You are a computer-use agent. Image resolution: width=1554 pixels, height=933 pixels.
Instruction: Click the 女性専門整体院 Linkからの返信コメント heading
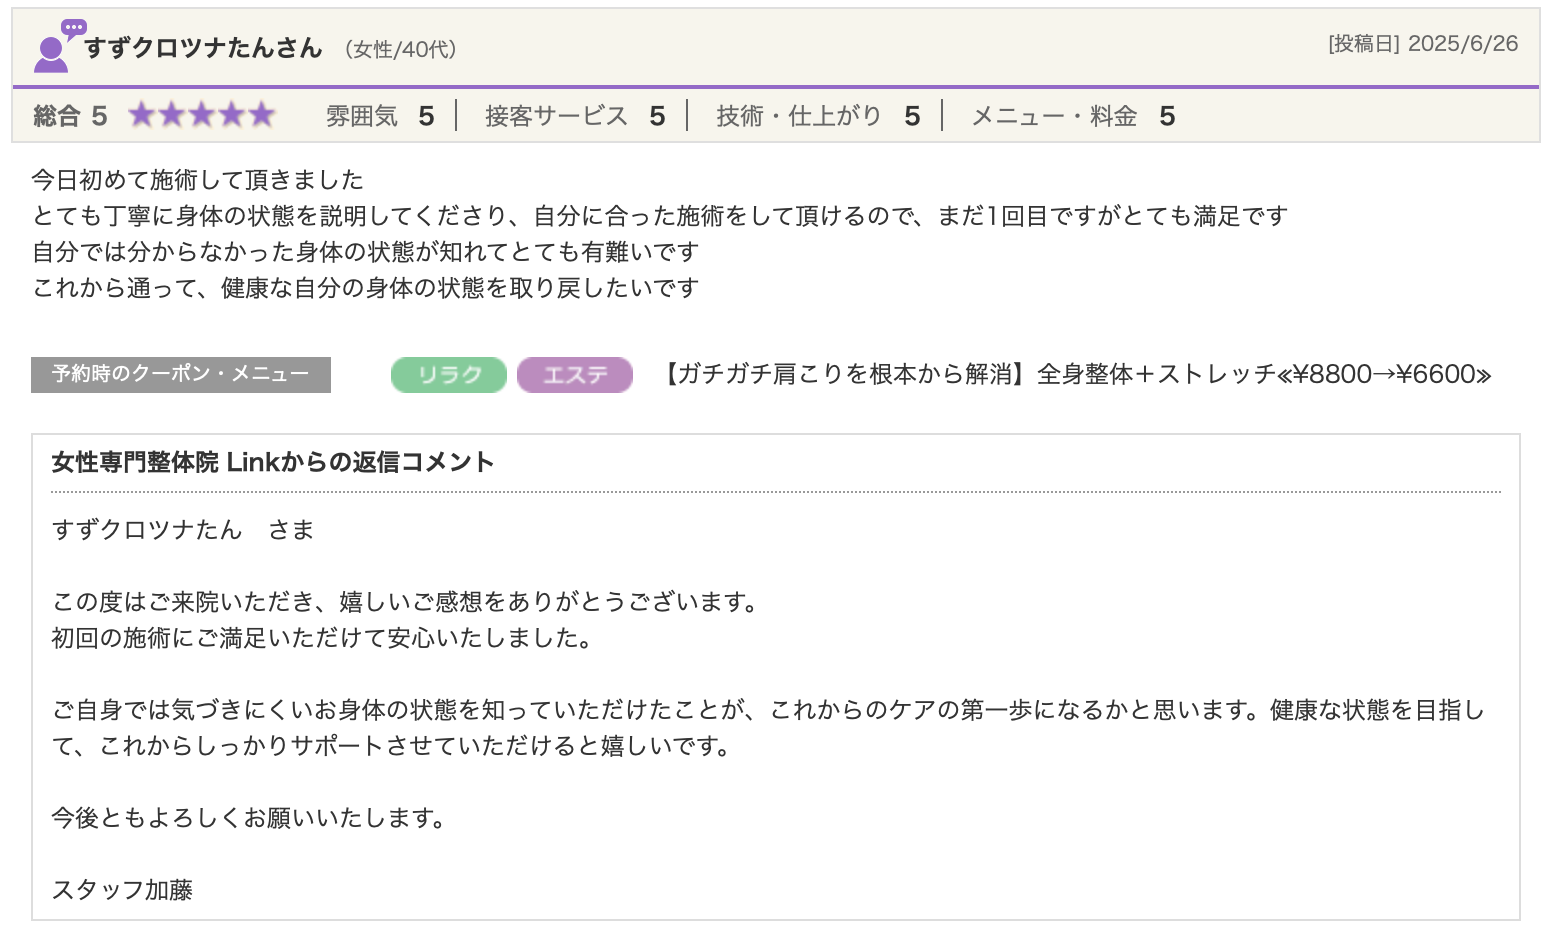coord(273,462)
